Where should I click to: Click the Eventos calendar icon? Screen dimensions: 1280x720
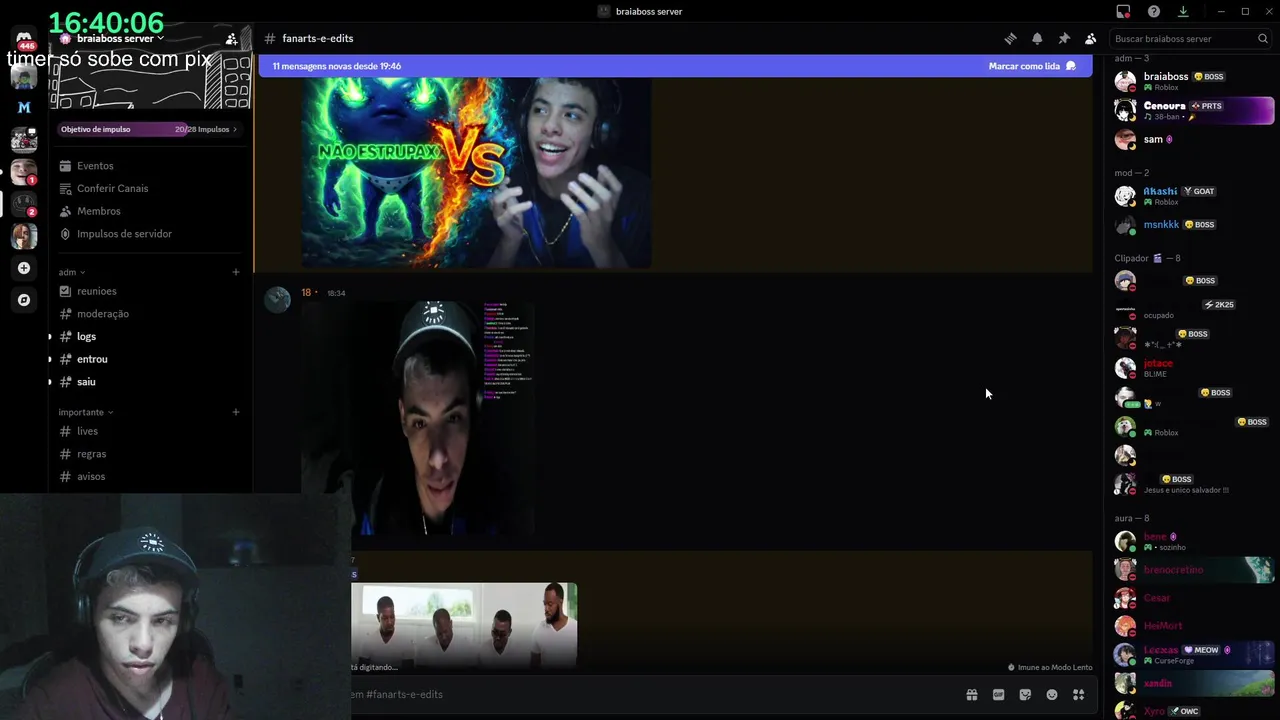pos(66,166)
